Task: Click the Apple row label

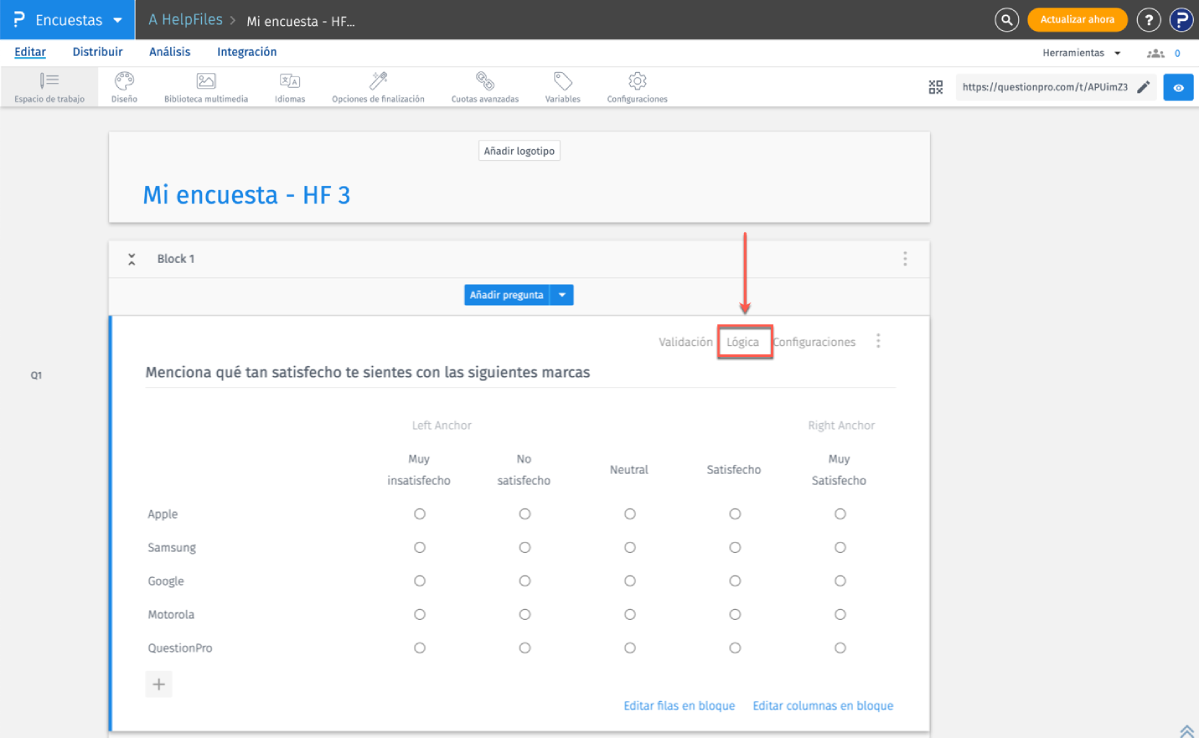Action: [x=163, y=514]
